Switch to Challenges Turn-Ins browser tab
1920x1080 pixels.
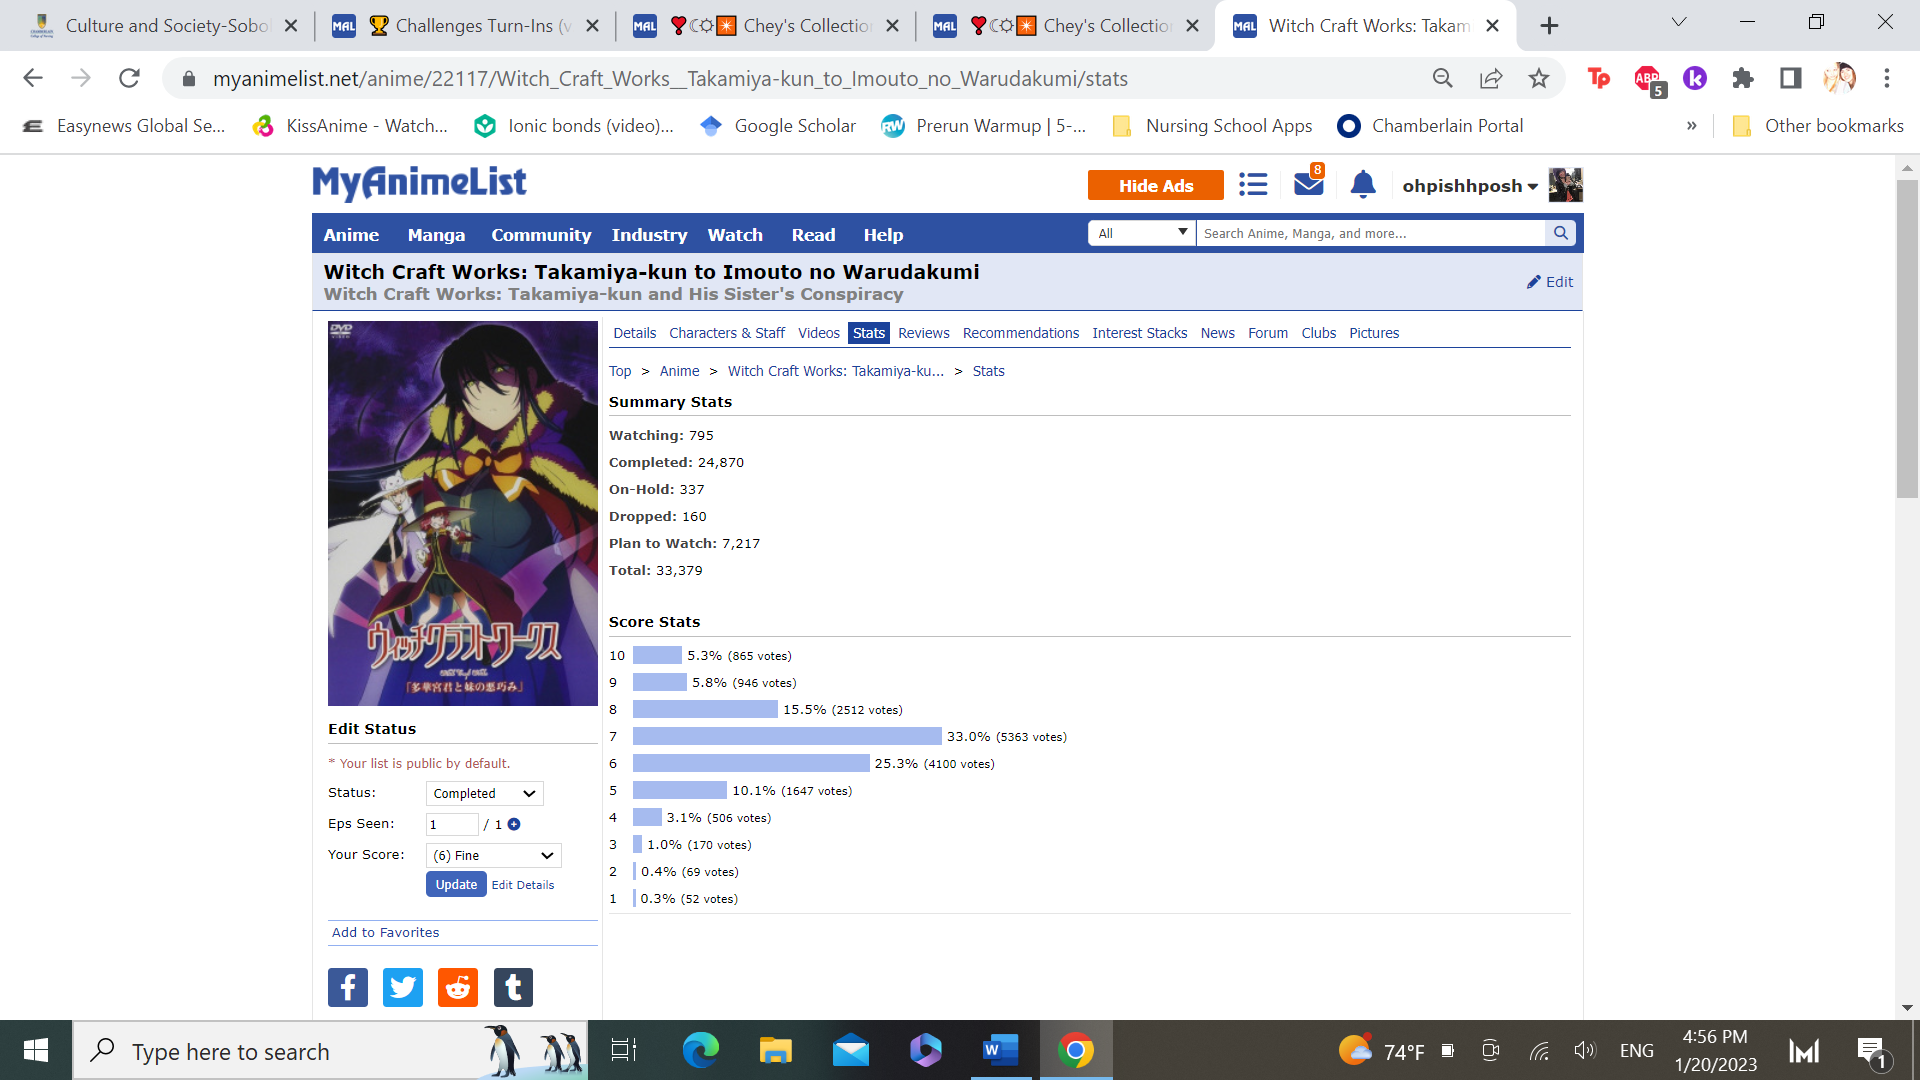click(x=465, y=26)
